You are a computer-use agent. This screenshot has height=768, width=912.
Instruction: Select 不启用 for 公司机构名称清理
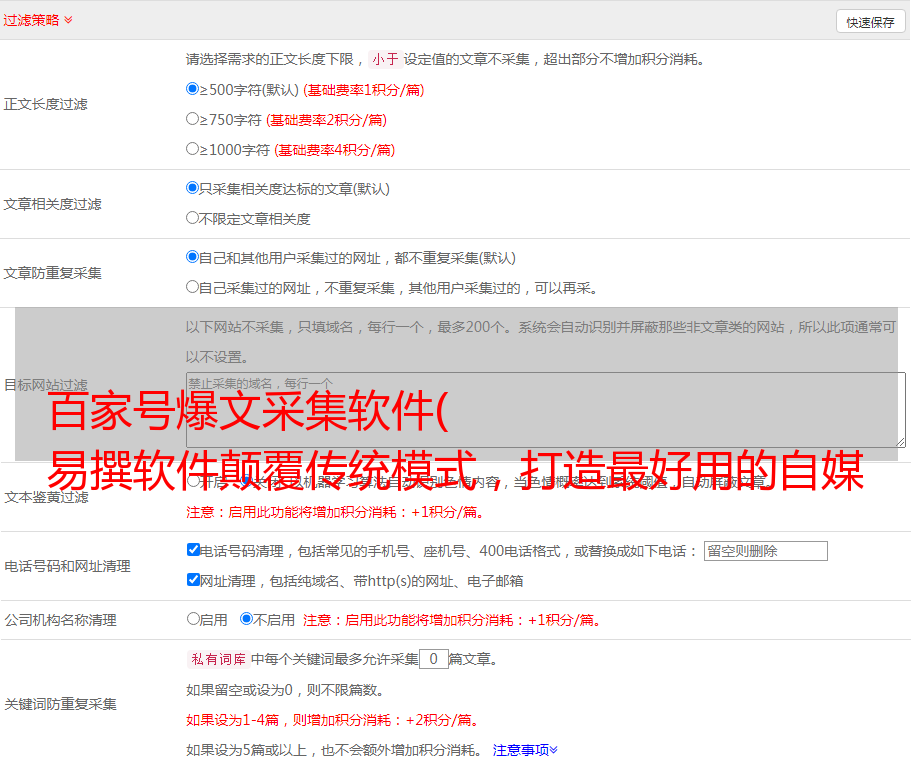pyautogui.click(x=247, y=619)
